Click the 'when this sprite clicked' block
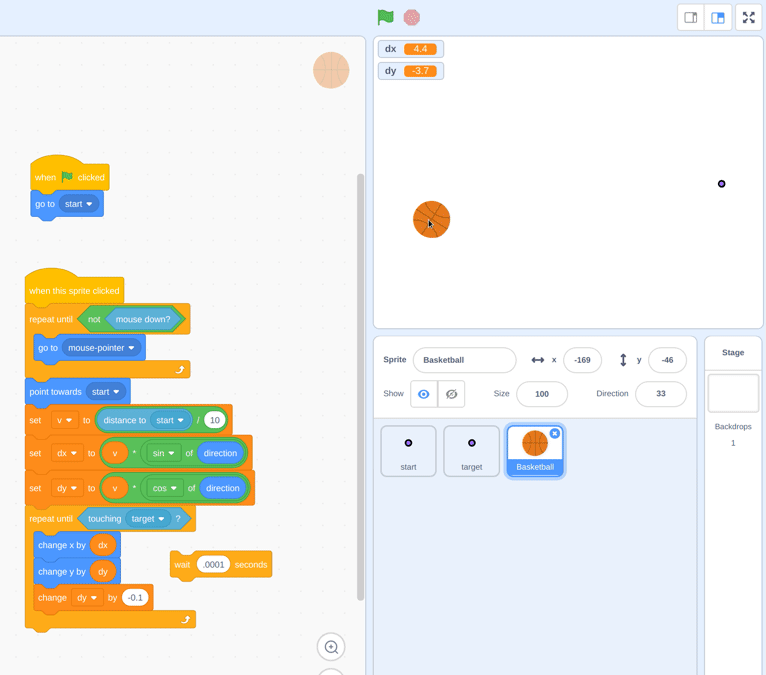 74,288
